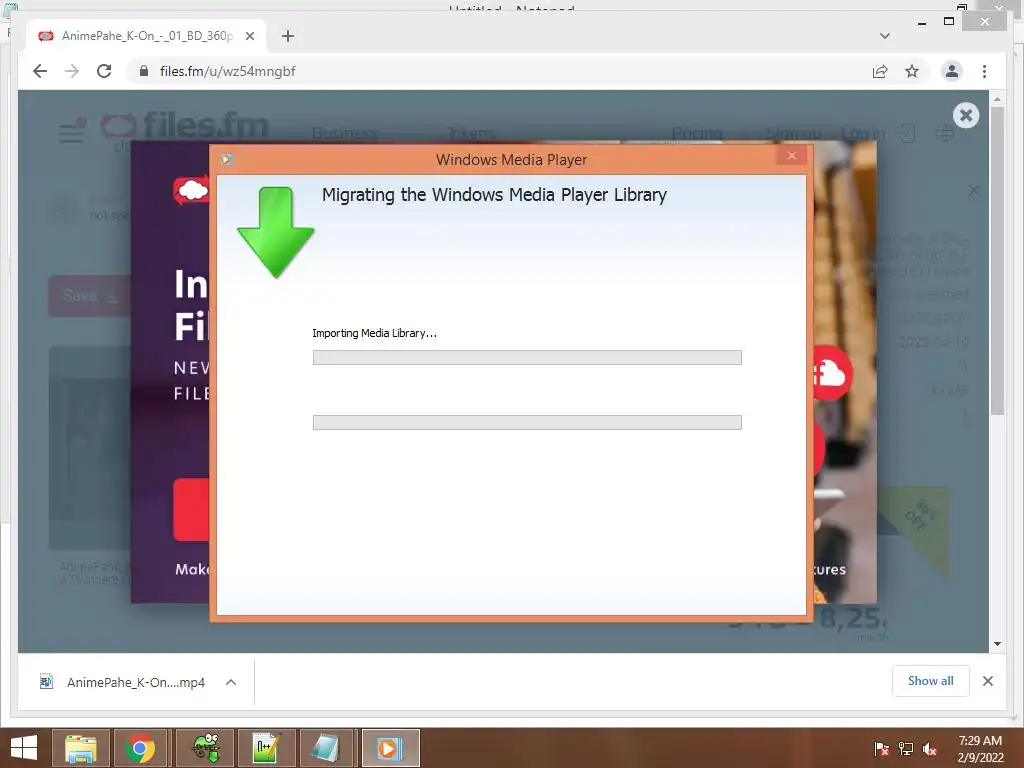Screen dimensions: 1024x768
Task: Click the forward navigation arrow
Action: coord(72,71)
